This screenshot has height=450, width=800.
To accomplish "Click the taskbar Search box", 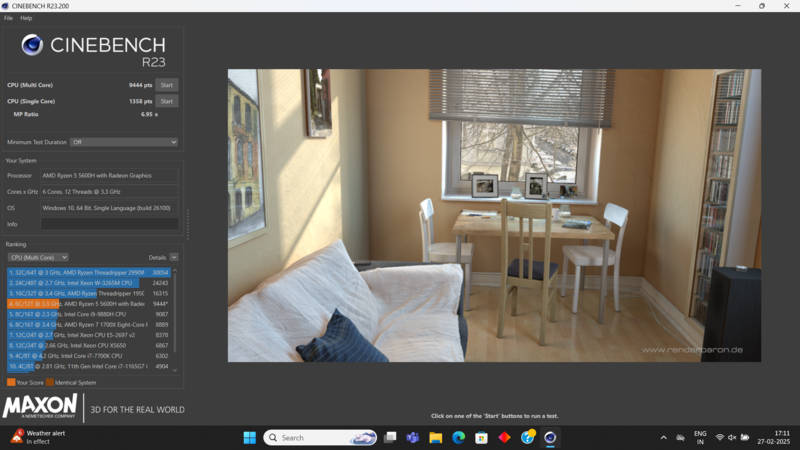I will (x=320, y=438).
